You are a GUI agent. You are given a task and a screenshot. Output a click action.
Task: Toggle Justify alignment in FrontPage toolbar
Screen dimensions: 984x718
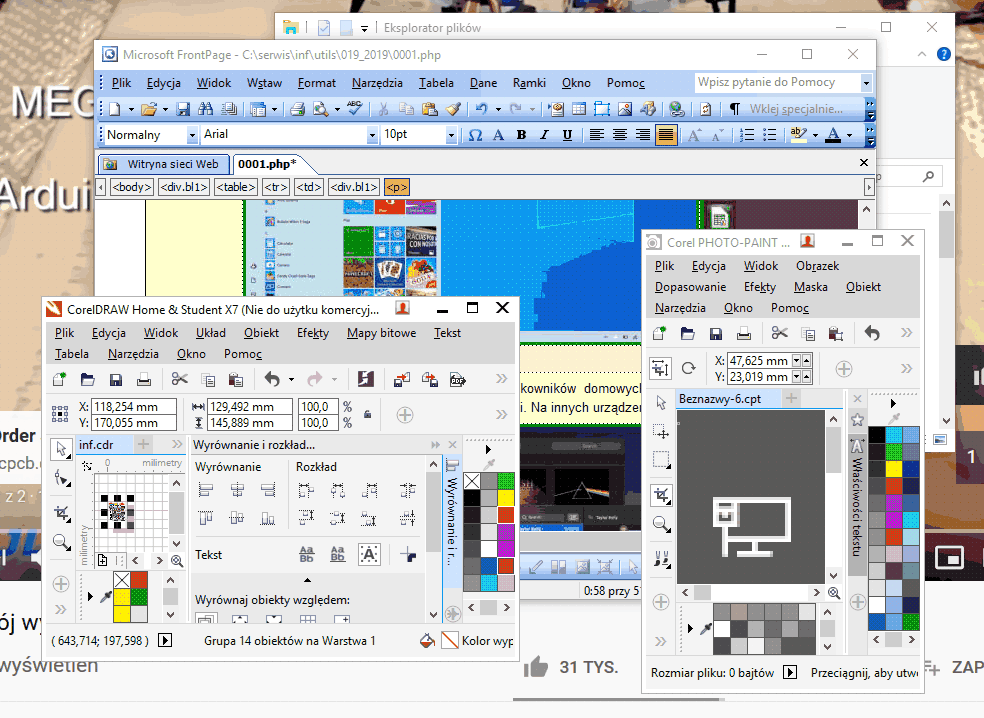tap(666, 135)
